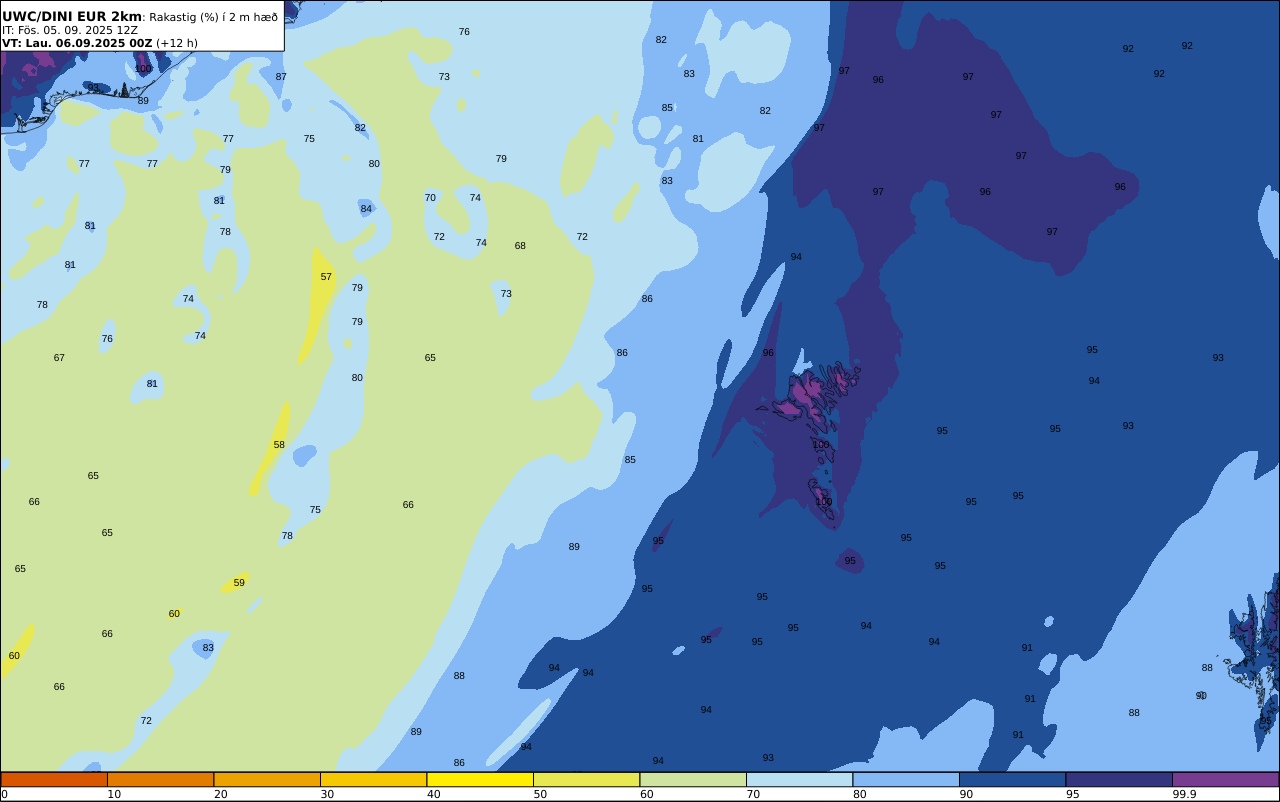Click the 95–99.9 navy legend swatch
This screenshot has width=1280, height=802.
pyautogui.click(x=1119, y=779)
